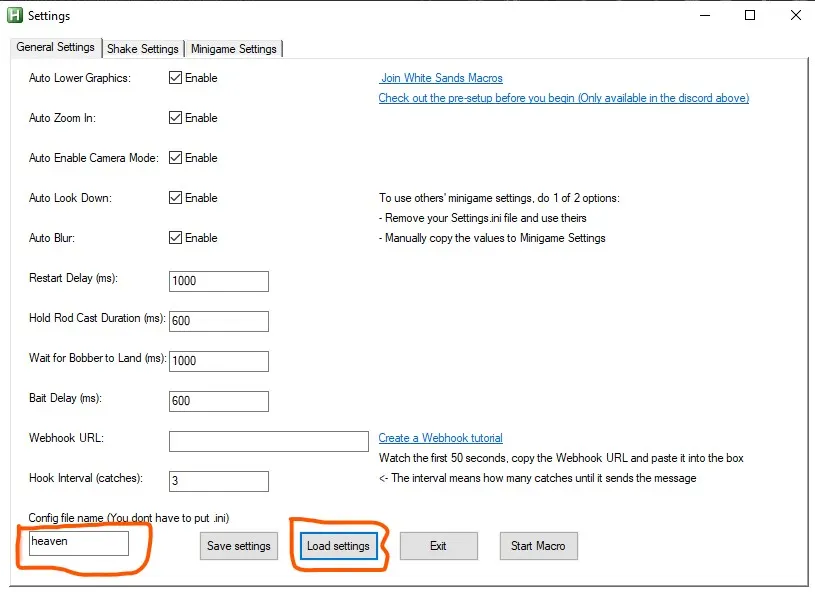Click the Wait for Bobber to Land field

pos(219,361)
